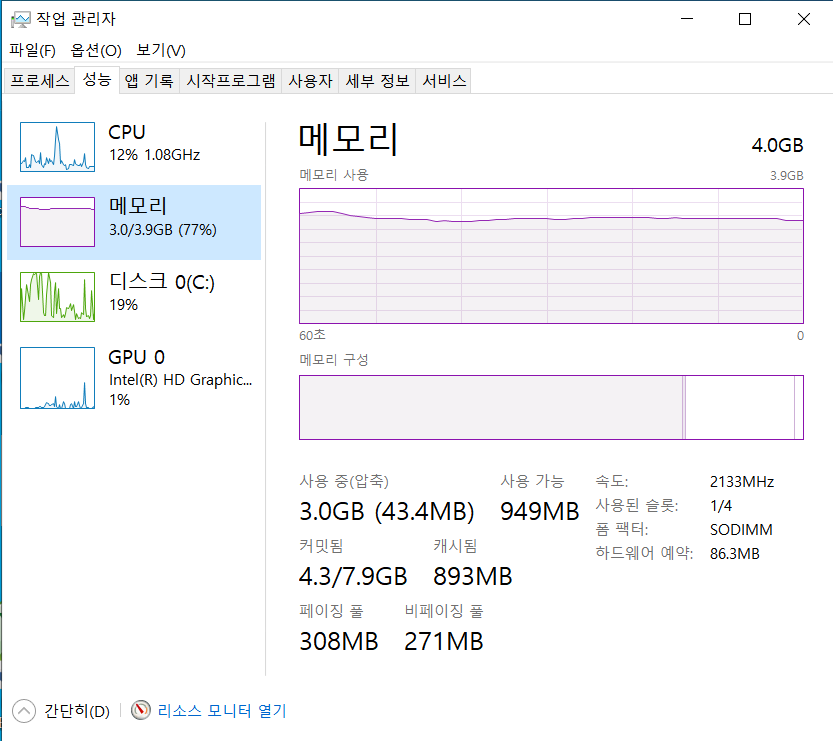833x741 pixels.
Task: Click the Resource Monitor gauge icon
Action: [x=141, y=710]
